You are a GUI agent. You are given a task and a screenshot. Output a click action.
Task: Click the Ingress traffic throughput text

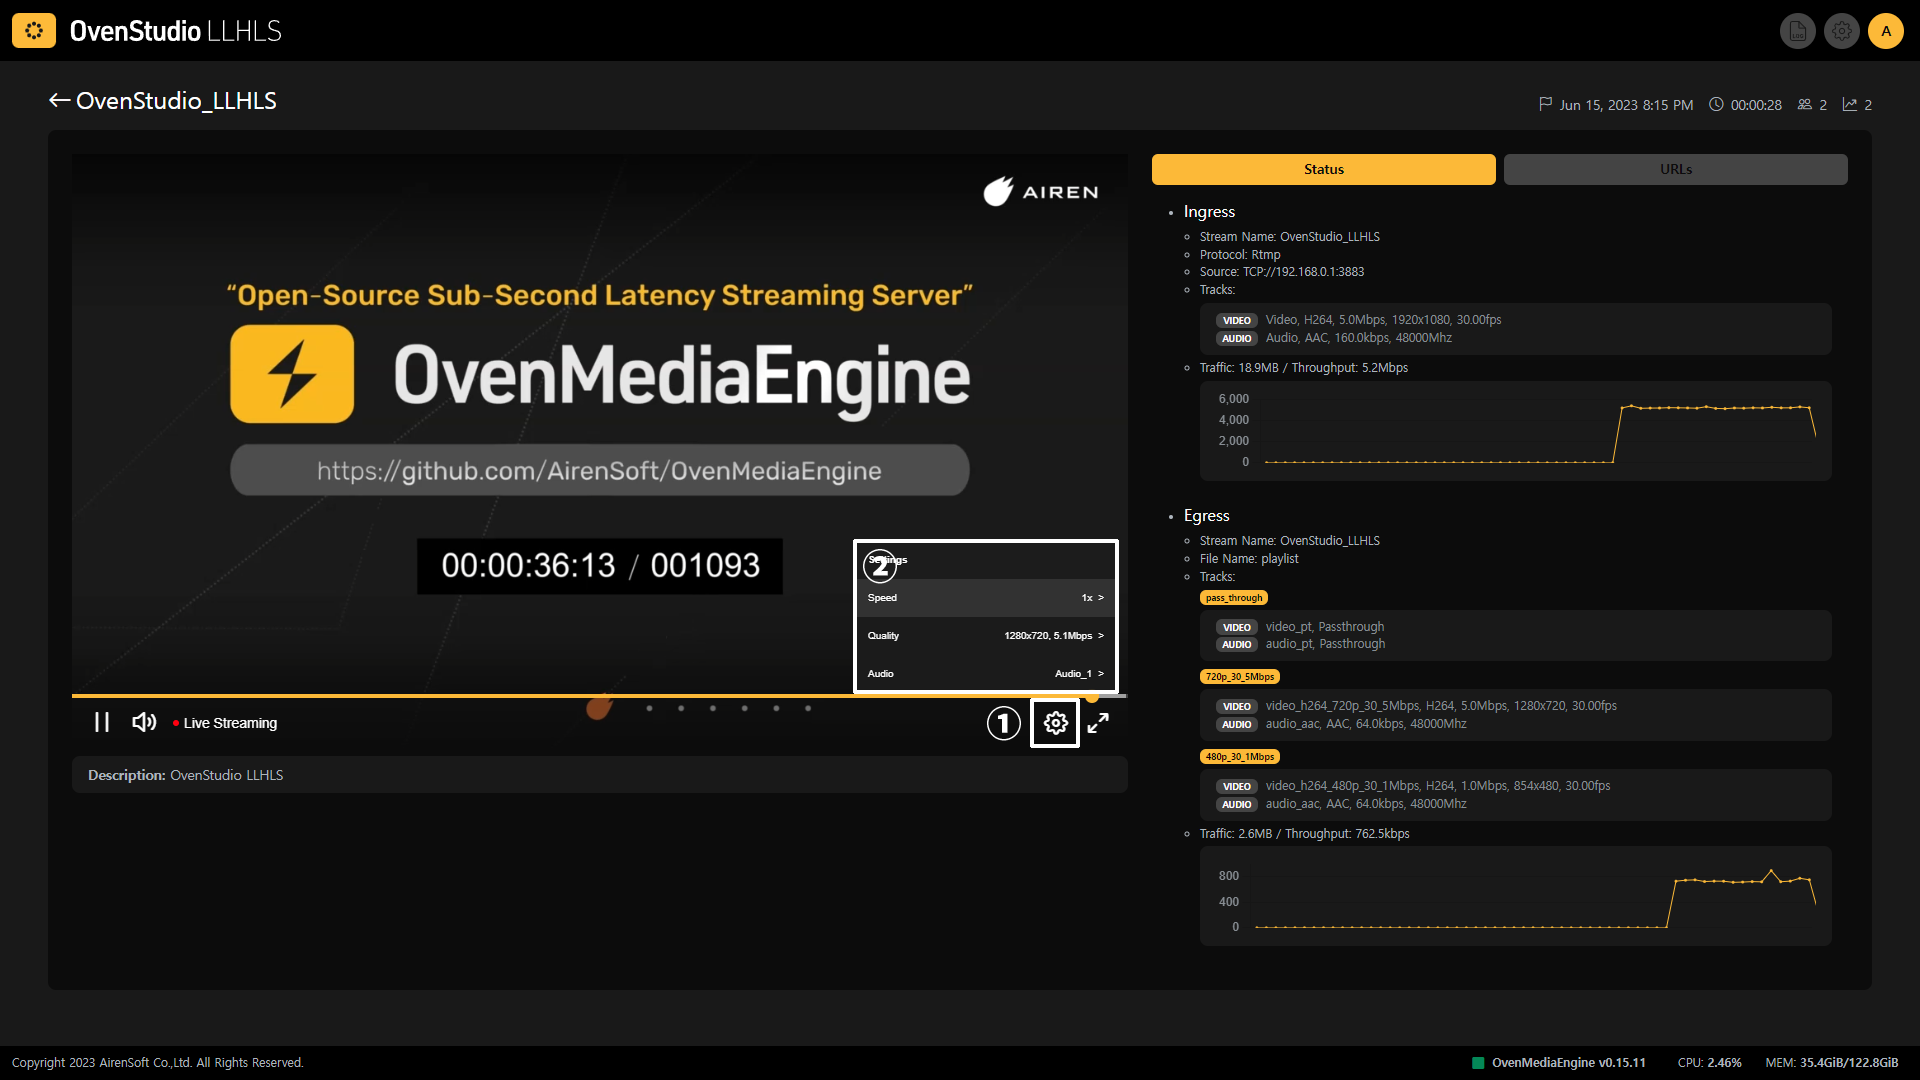(1304, 368)
